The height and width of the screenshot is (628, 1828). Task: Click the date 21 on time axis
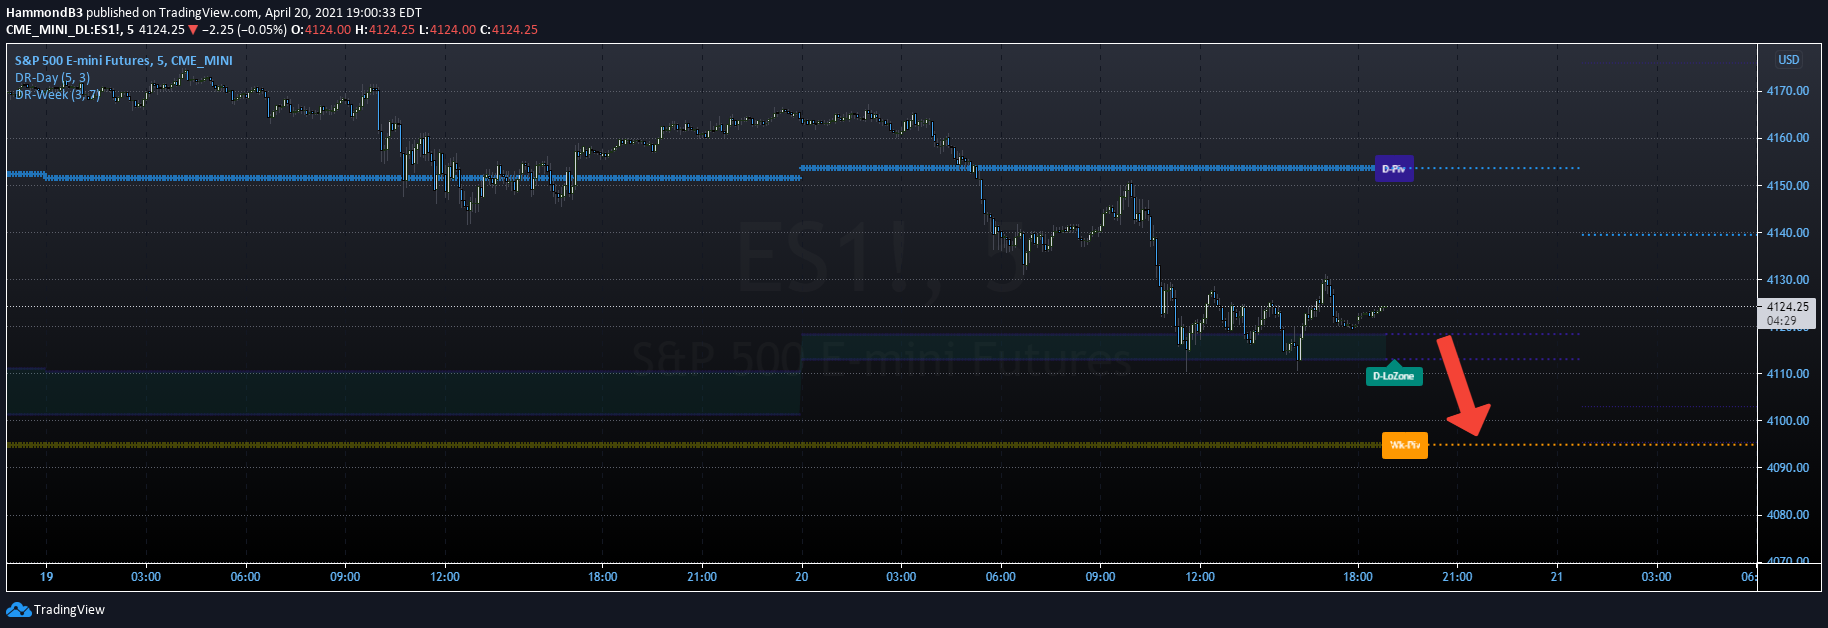coord(1556,577)
